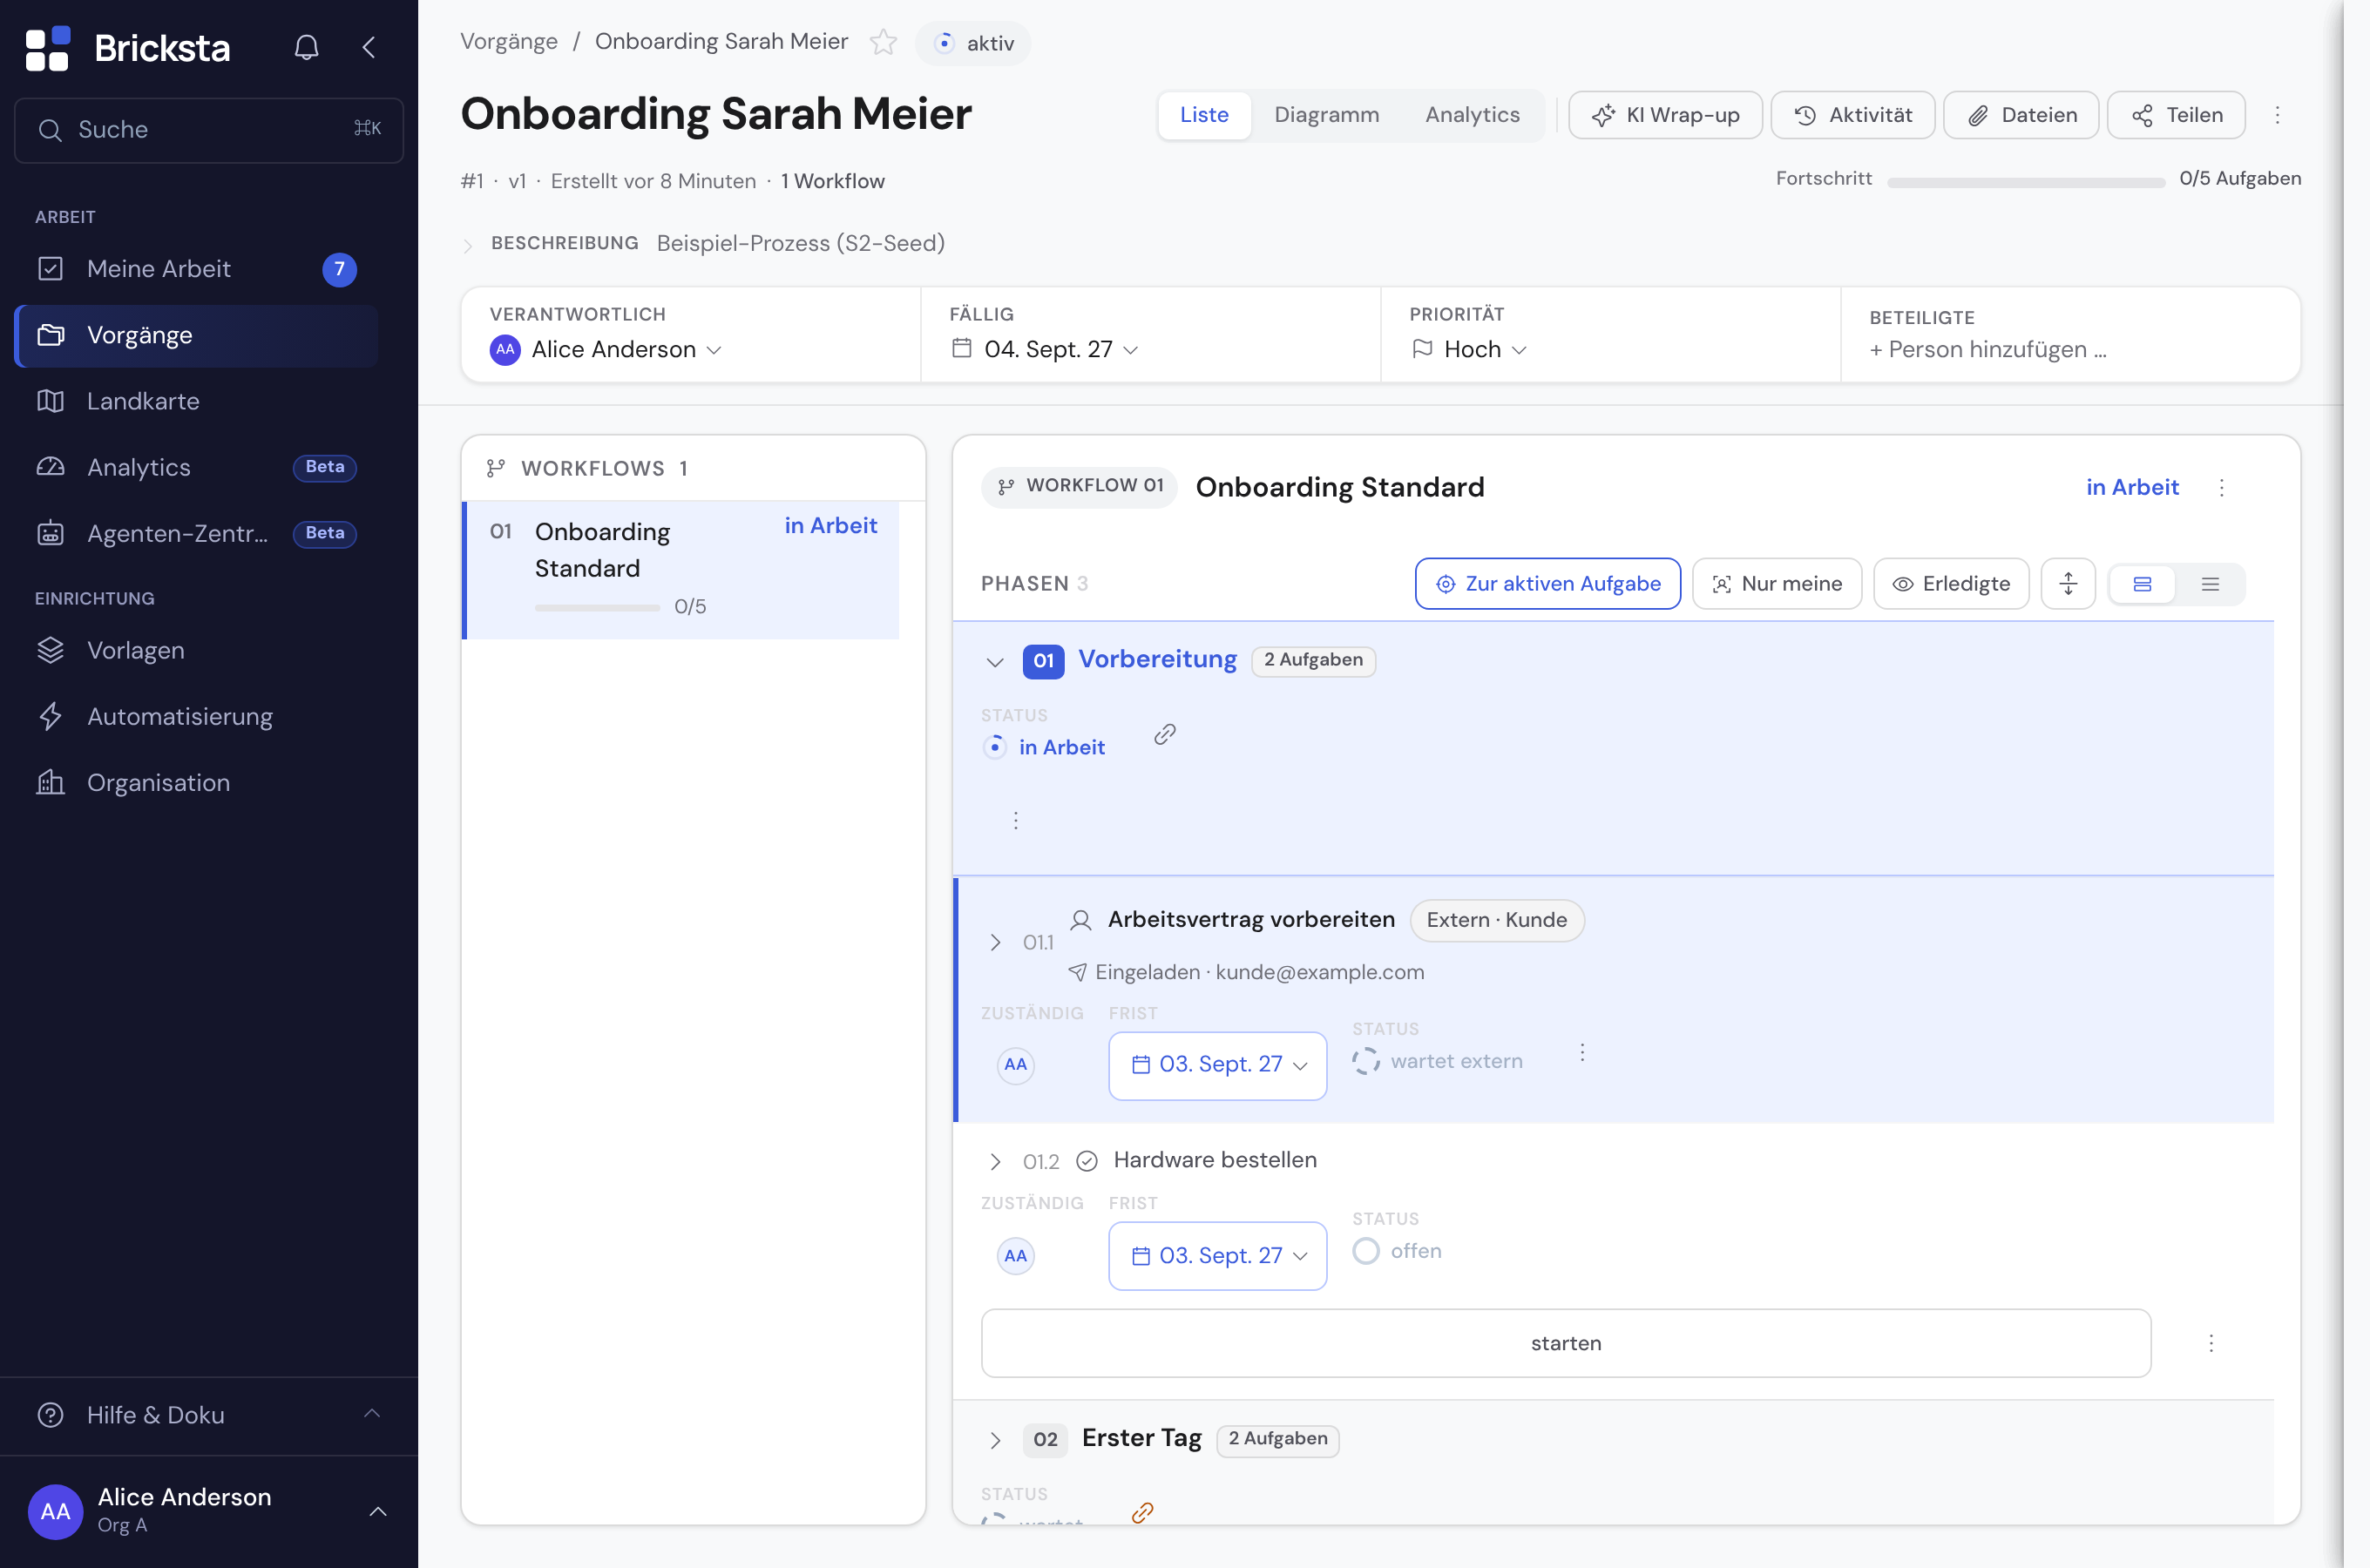Click the AA avatar of task 01.1

coord(1015,1065)
